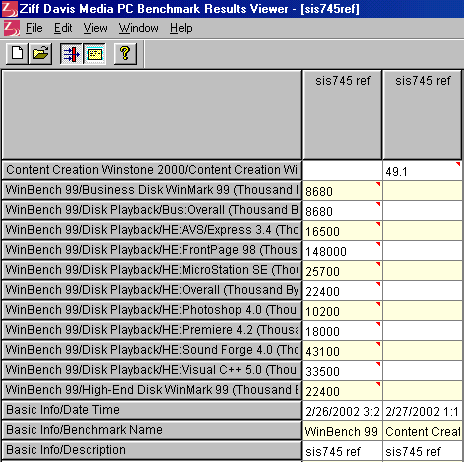The image size is (464, 462).
Task: Click the 2/26/2002 date cell
Action: pos(342,411)
